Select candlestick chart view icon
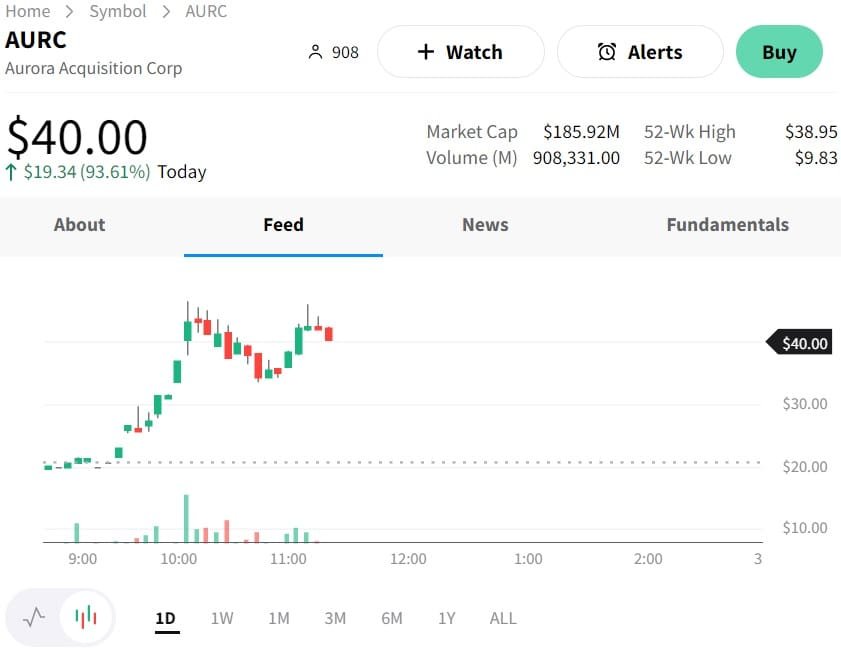The height and width of the screenshot is (654, 841). 86,617
